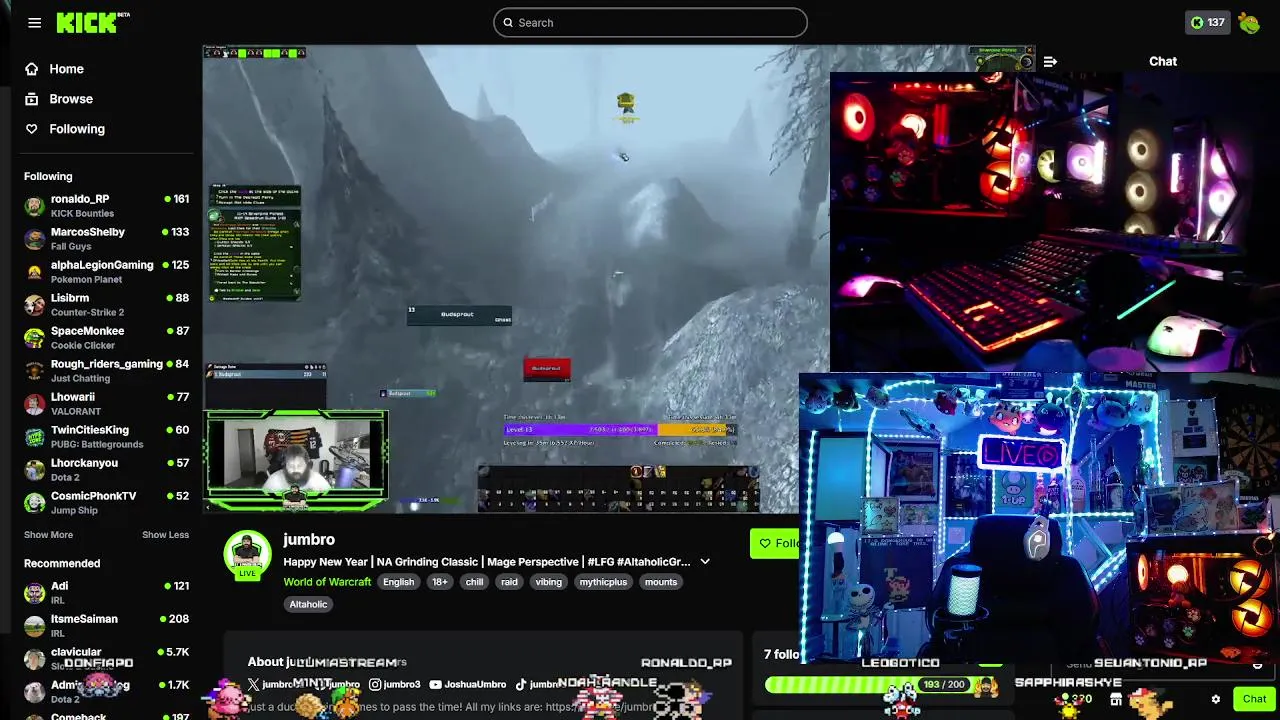Go to Following page
The image size is (1280, 720).
77,129
